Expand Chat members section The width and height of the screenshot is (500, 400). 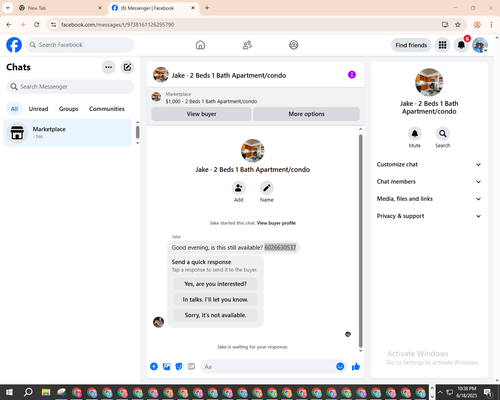(x=429, y=182)
